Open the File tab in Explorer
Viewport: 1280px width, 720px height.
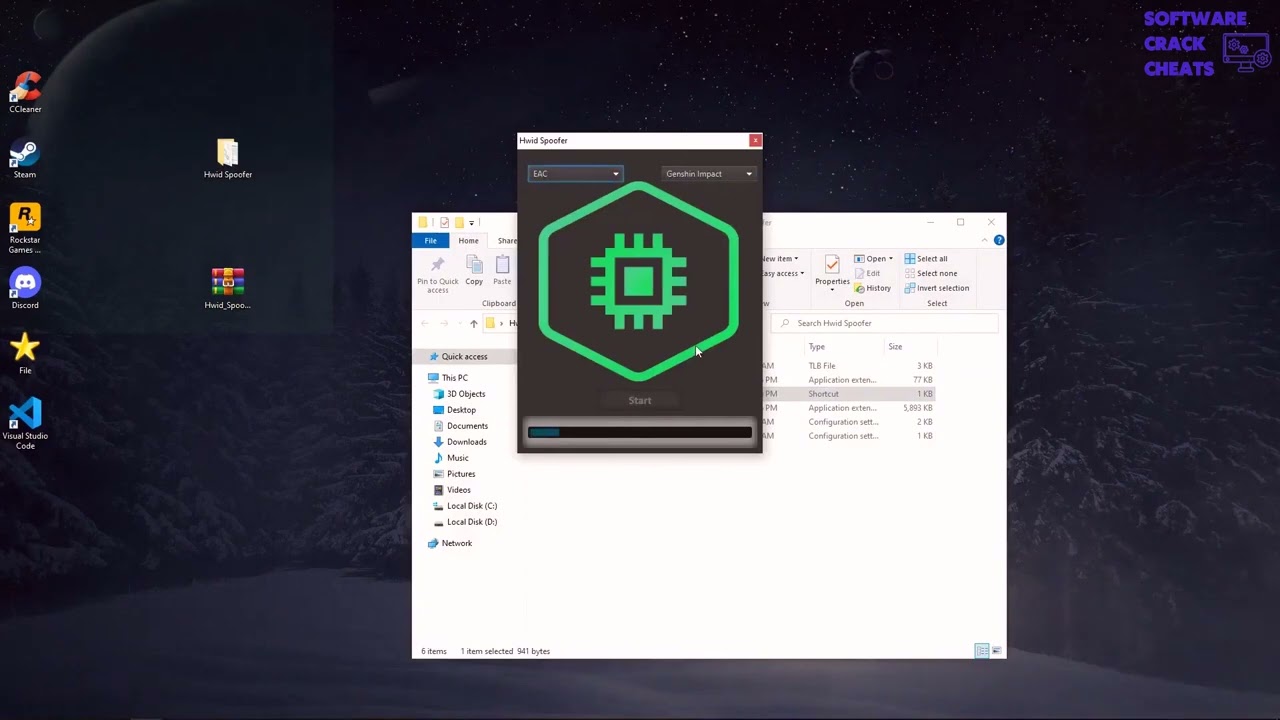(x=430, y=241)
